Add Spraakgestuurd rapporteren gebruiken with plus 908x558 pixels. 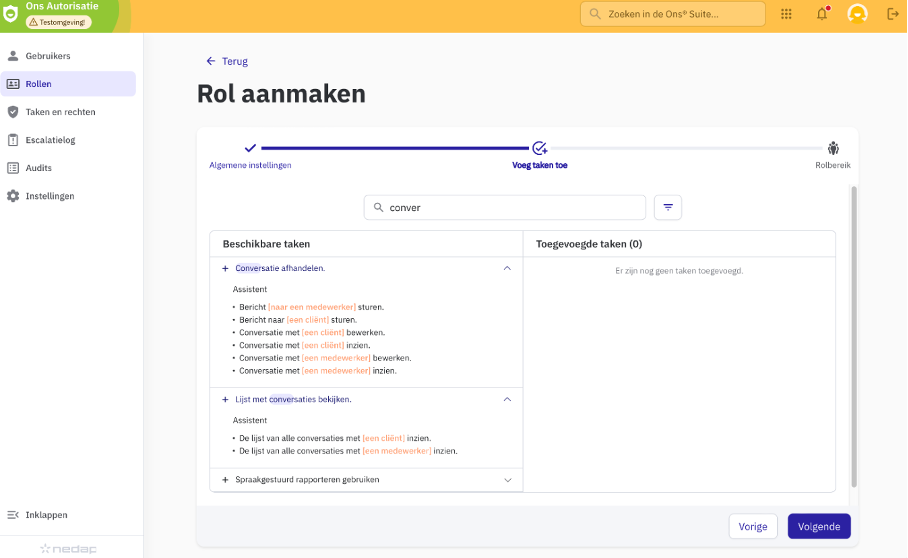coord(226,480)
